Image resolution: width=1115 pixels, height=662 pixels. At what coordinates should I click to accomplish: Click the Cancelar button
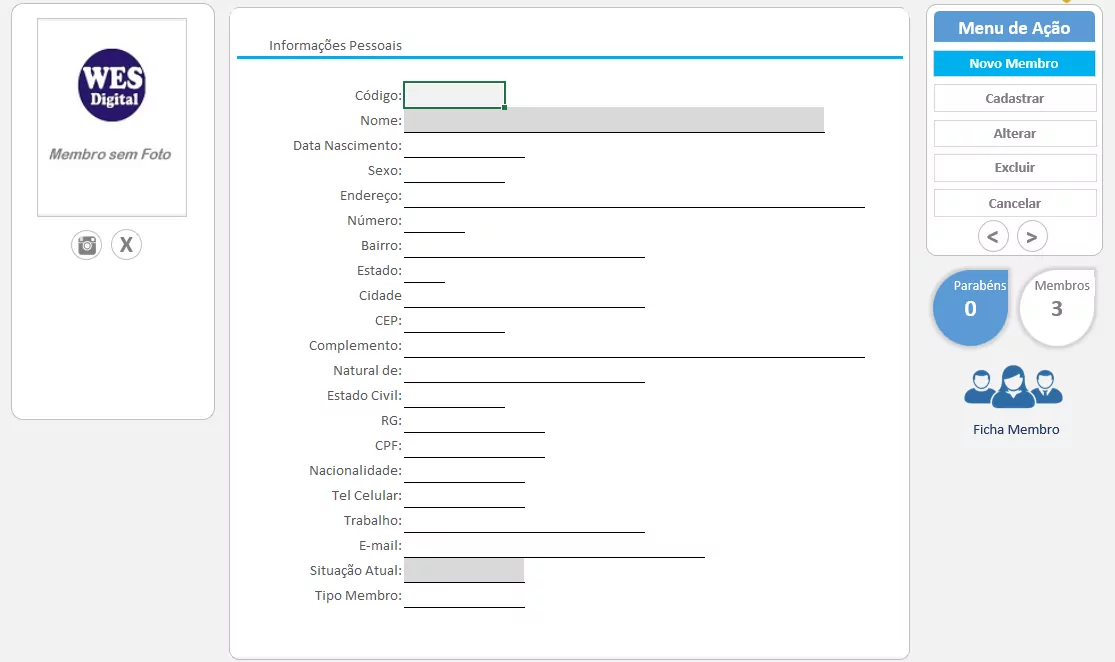click(1015, 203)
